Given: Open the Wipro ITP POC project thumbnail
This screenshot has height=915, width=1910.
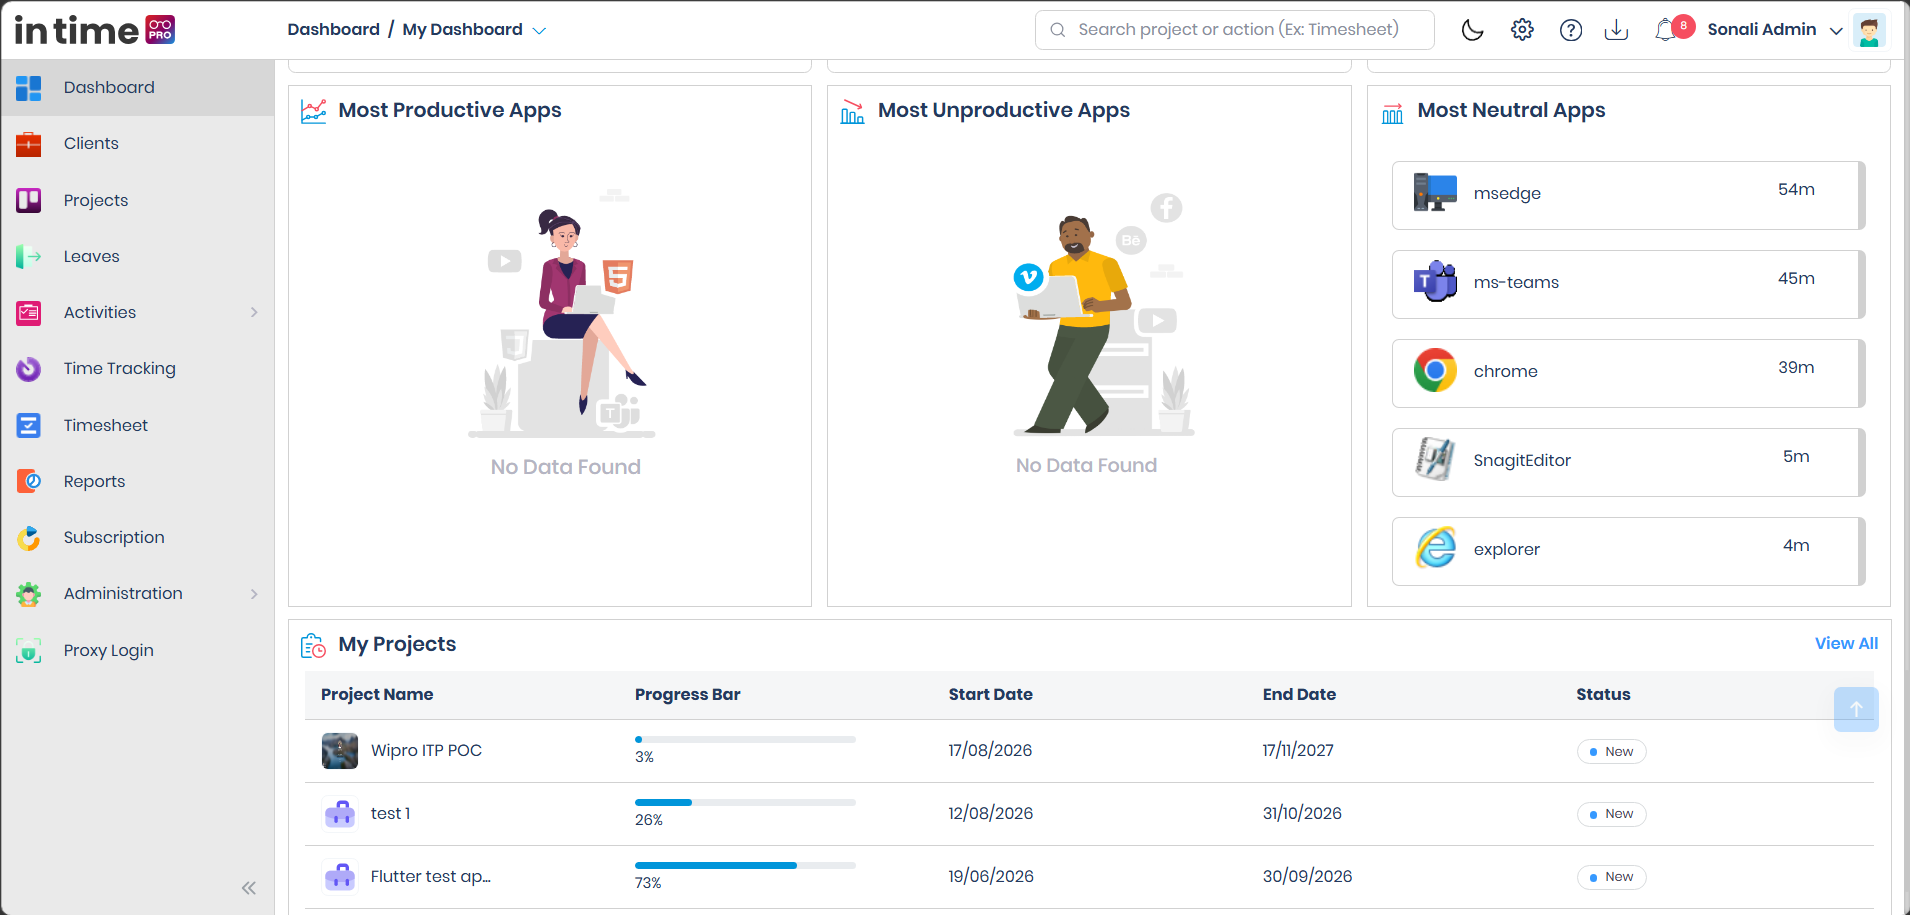Looking at the screenshot, I should pyautogui.click(x=340, y=751).
